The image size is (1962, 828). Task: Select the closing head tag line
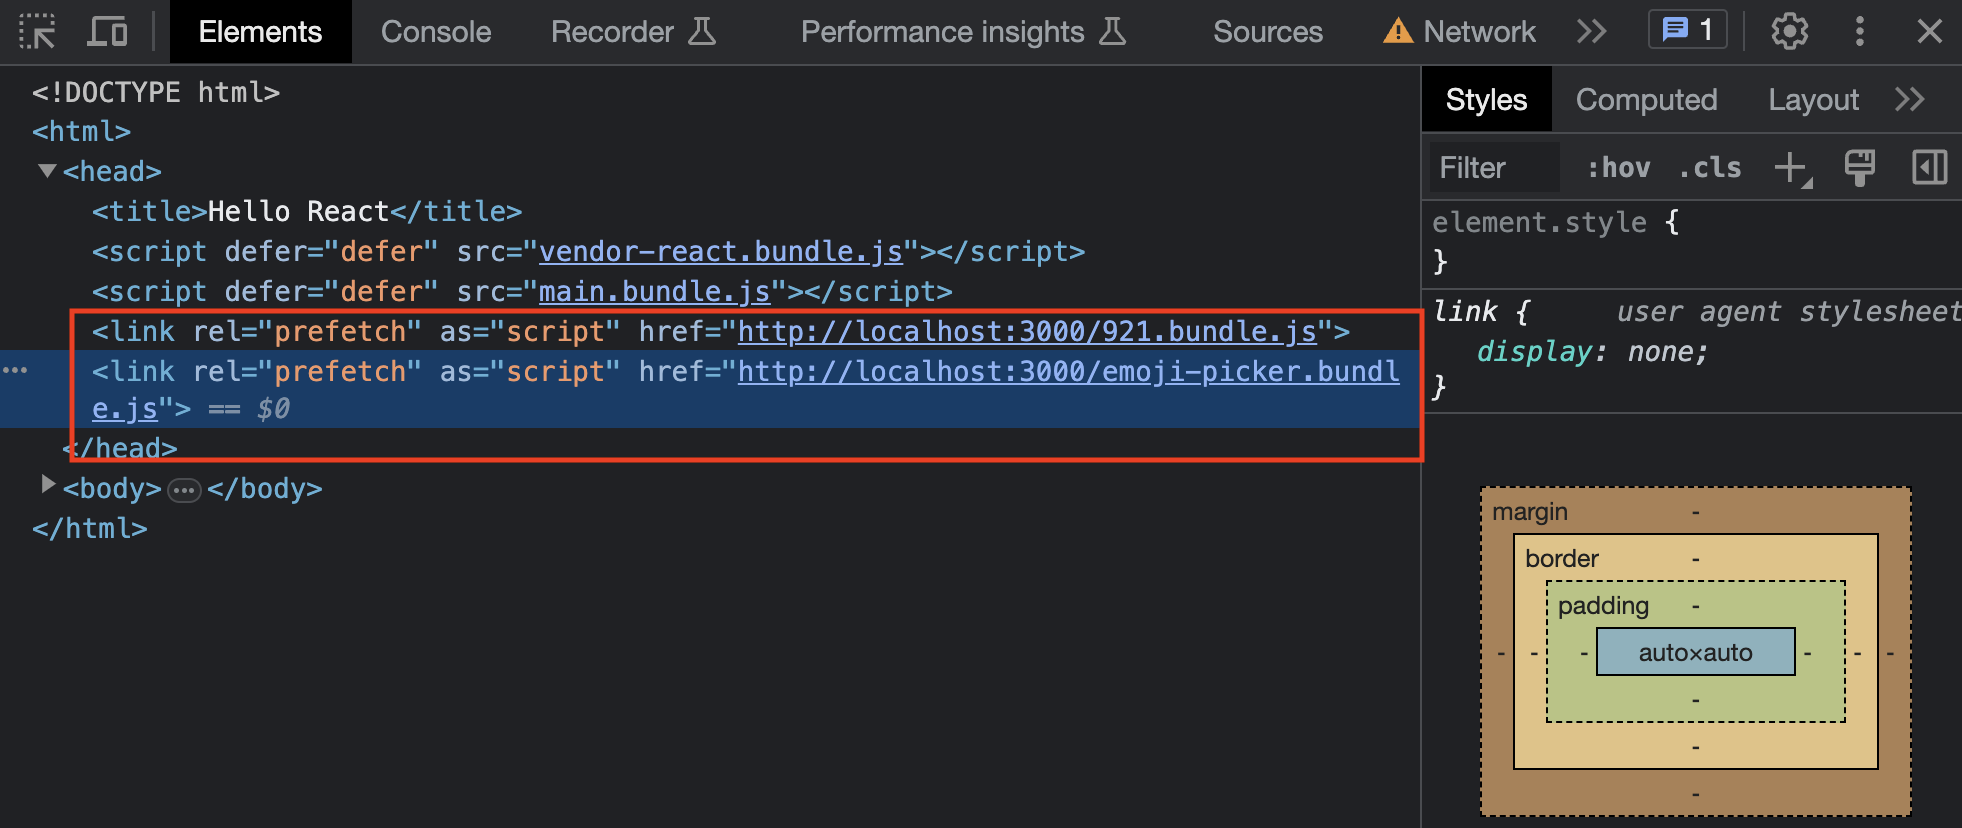(x=120, y=448)
